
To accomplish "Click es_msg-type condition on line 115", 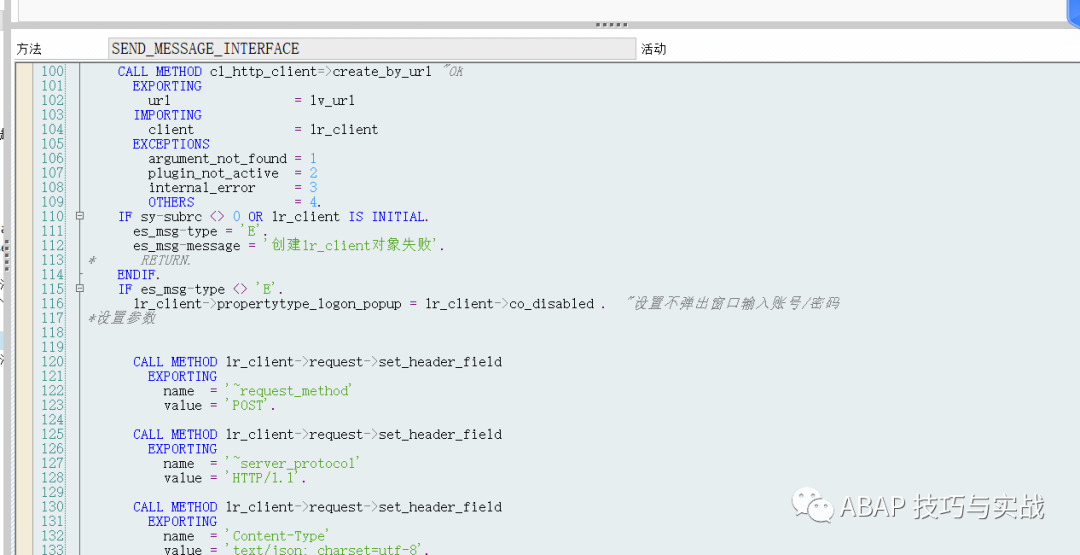I will tap(183, 289).
